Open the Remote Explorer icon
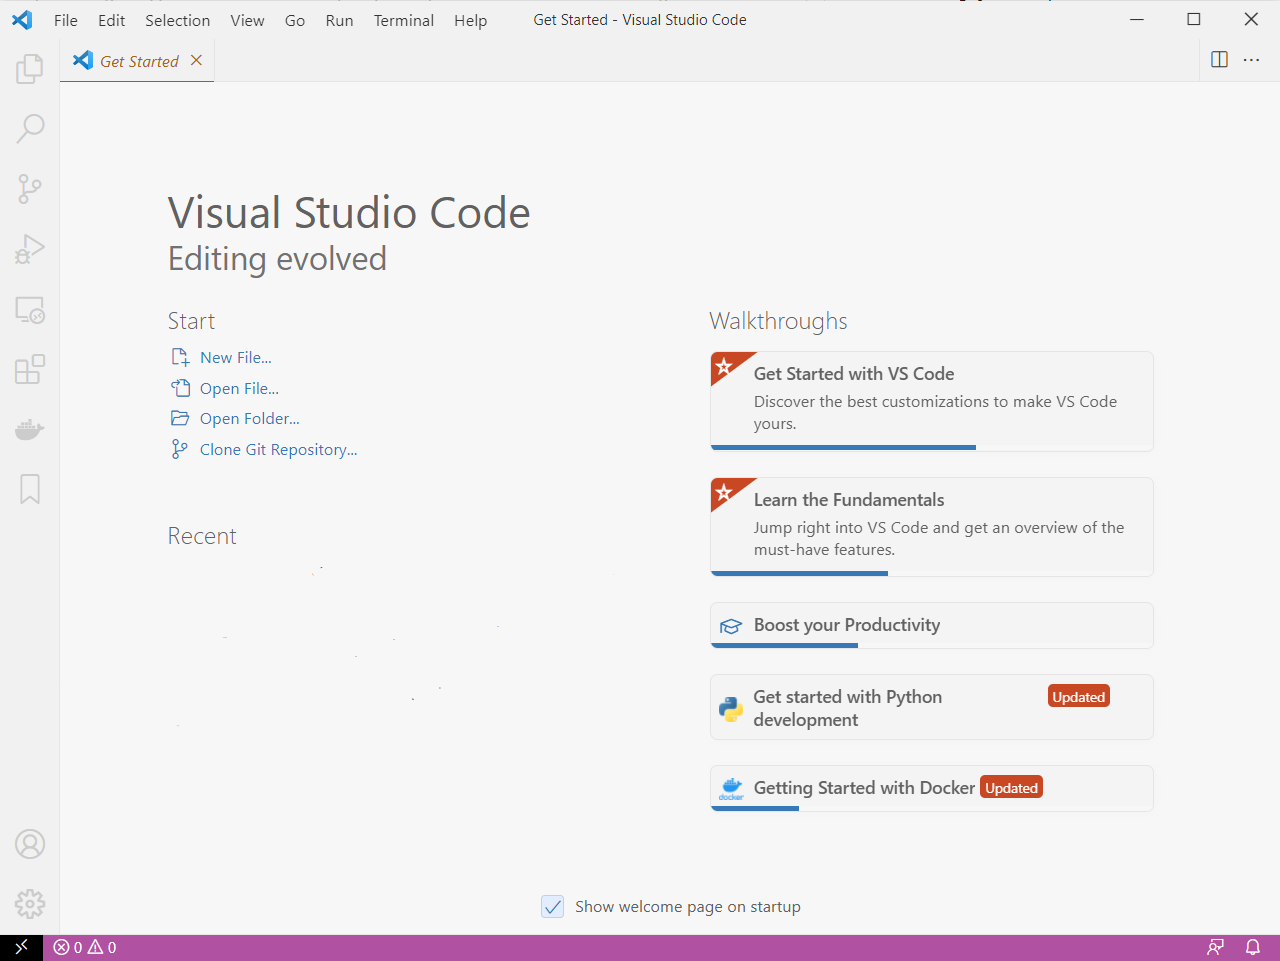1280x961 pixels. pyautogui.click(x=30, y=310)
